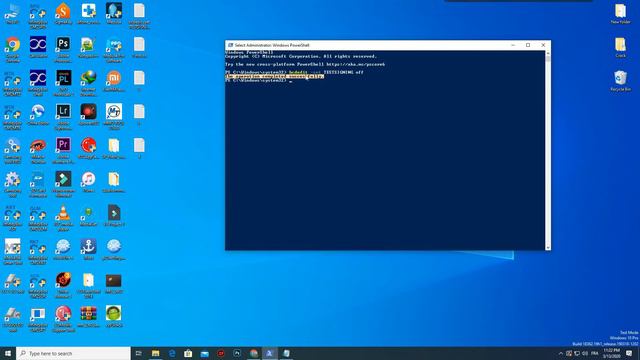Click the Type here to search box
The image size is (640, 360).
[73, 353]
